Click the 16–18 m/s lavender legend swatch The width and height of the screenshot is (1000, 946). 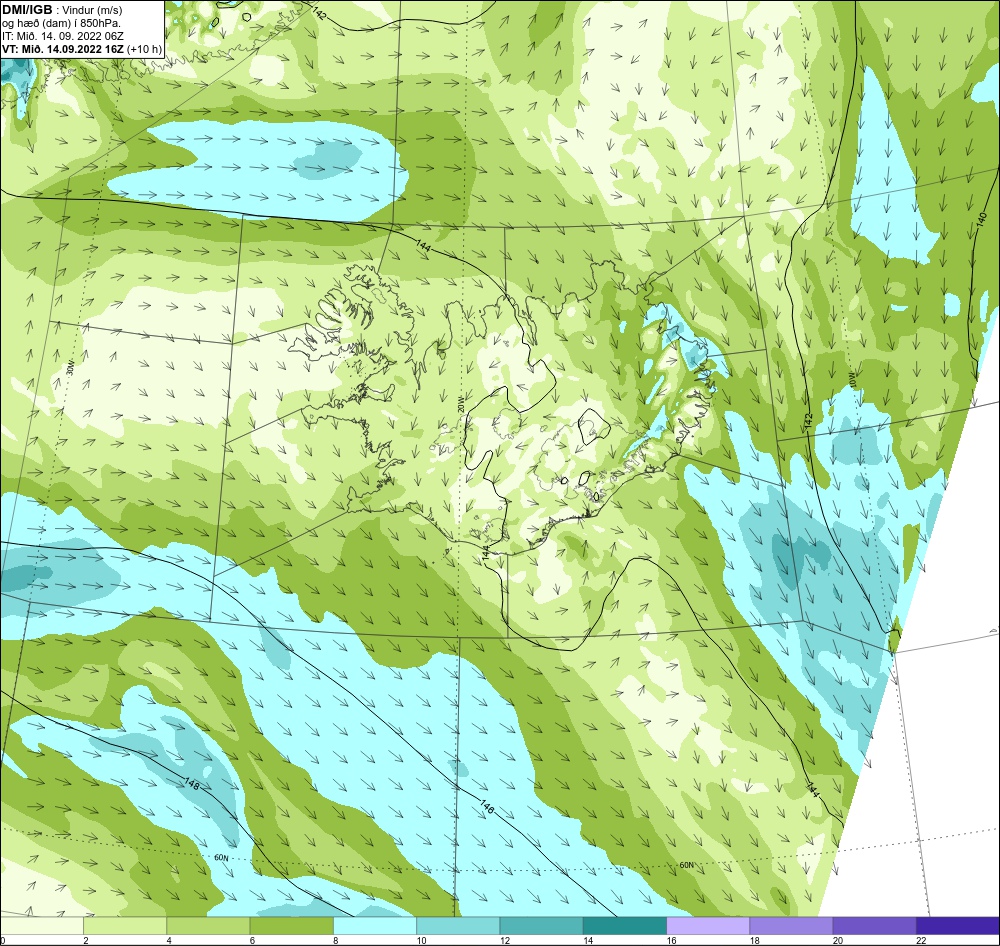point(708,925)
